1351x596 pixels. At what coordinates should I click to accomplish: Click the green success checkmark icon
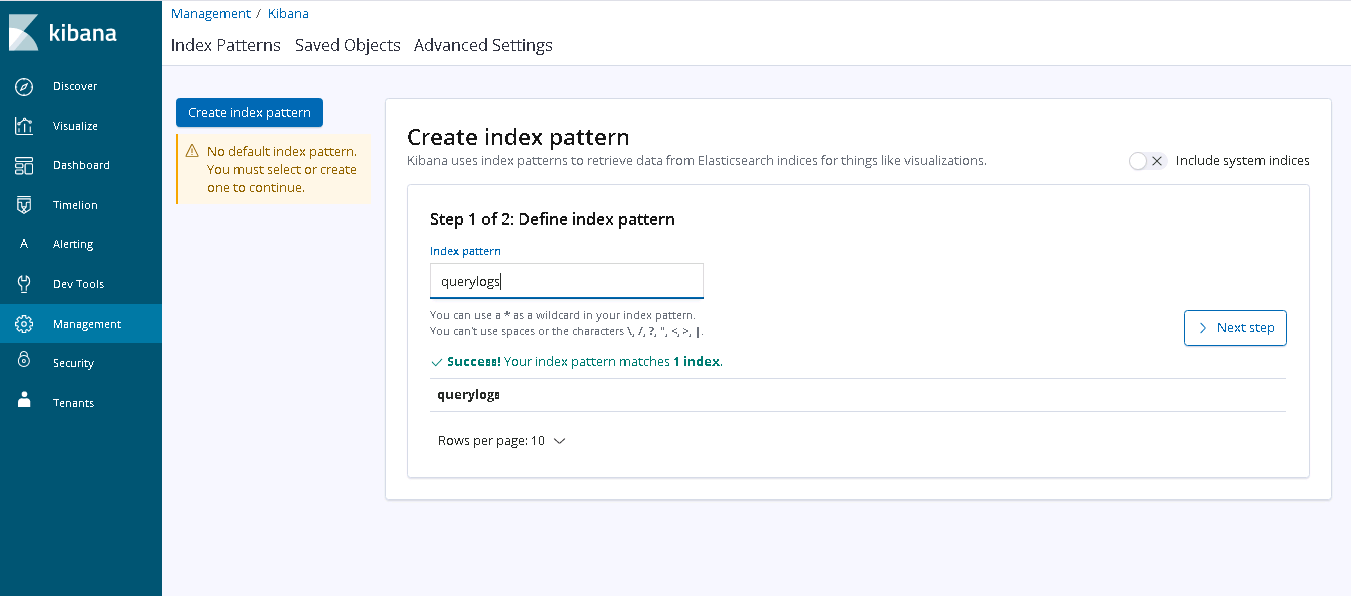(x=436, y=361)
